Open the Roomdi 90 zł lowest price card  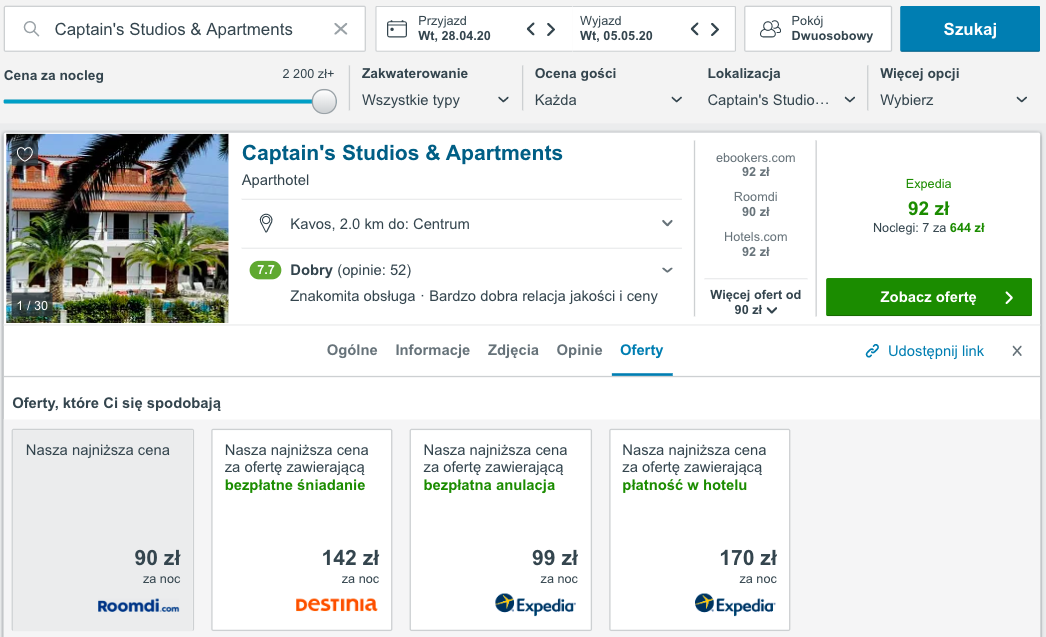pyautogui.click(x=103, y=530)
